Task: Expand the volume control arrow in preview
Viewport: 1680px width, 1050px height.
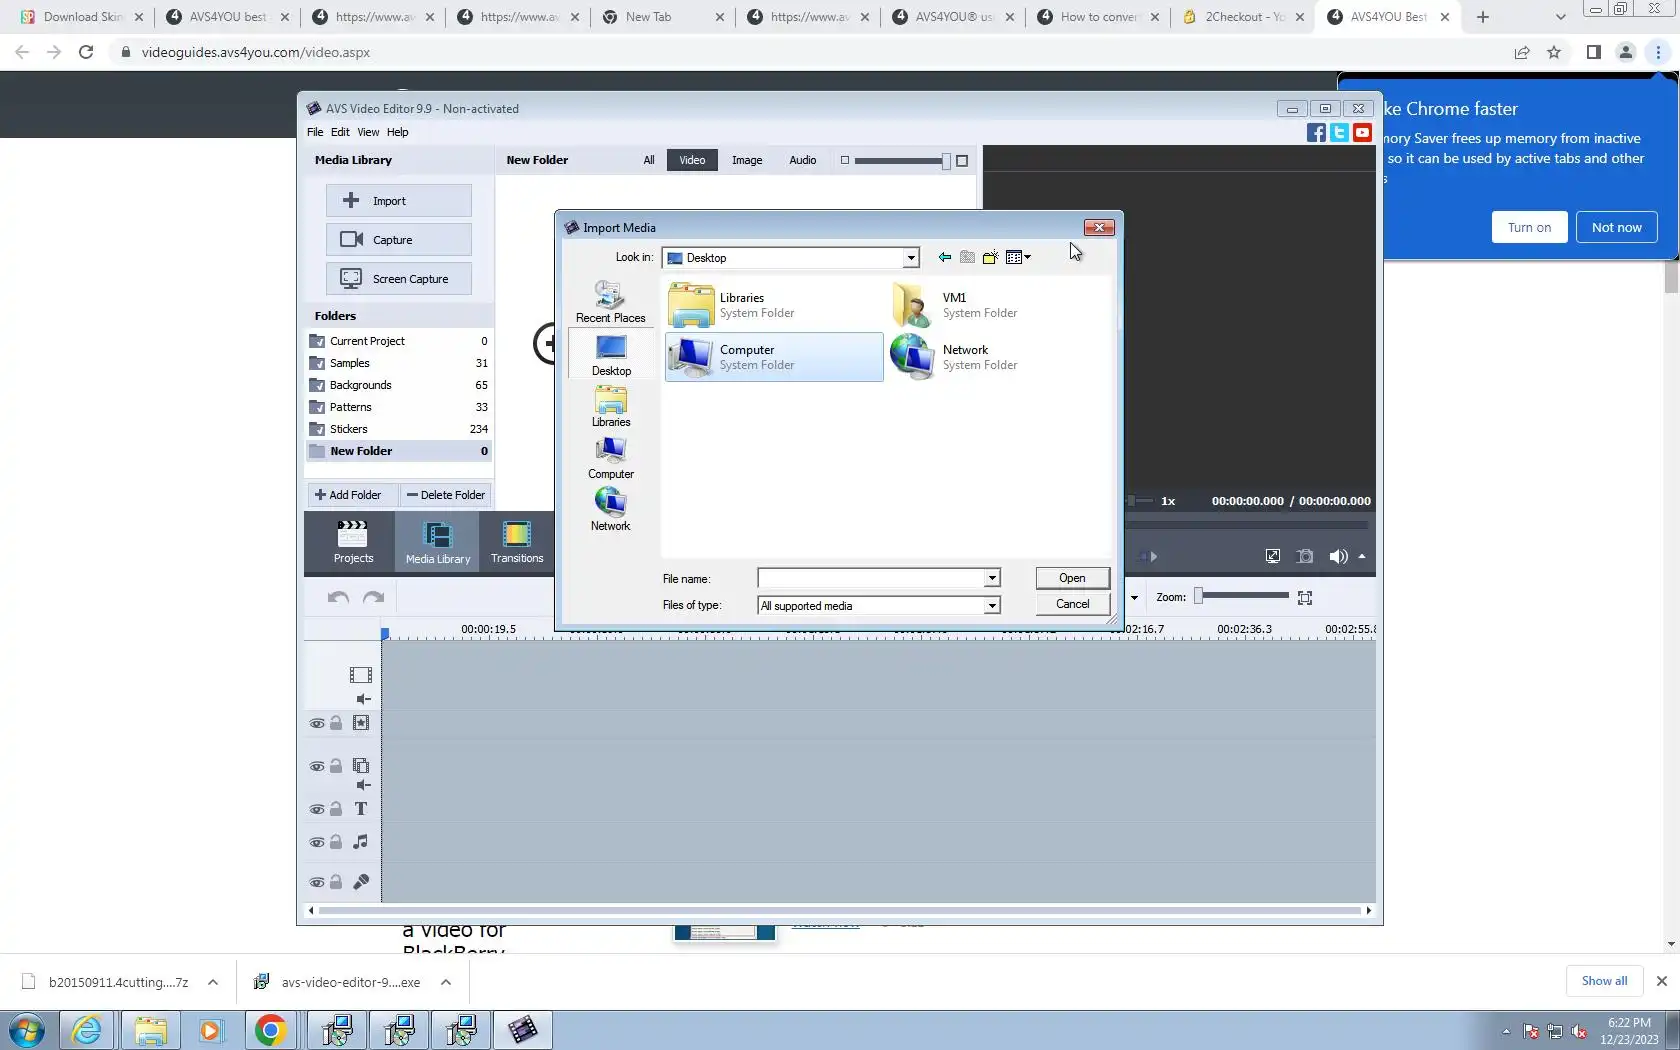Action: [1362, 557]
